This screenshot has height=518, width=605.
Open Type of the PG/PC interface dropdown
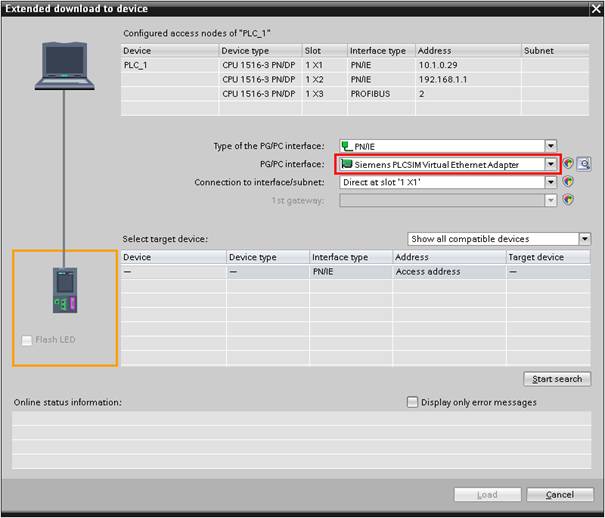click(x=550, y=146)
